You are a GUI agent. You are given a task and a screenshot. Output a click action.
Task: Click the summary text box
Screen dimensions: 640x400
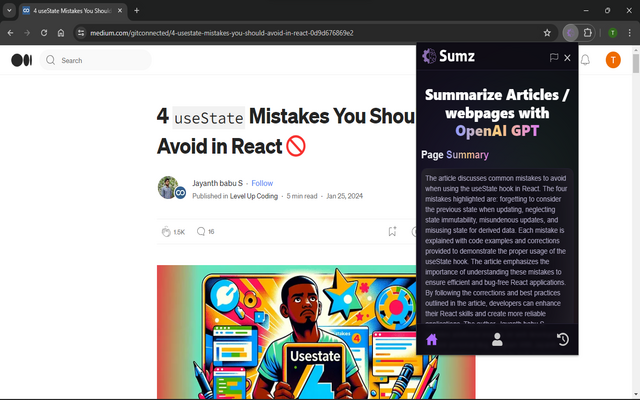click(497, 246)
